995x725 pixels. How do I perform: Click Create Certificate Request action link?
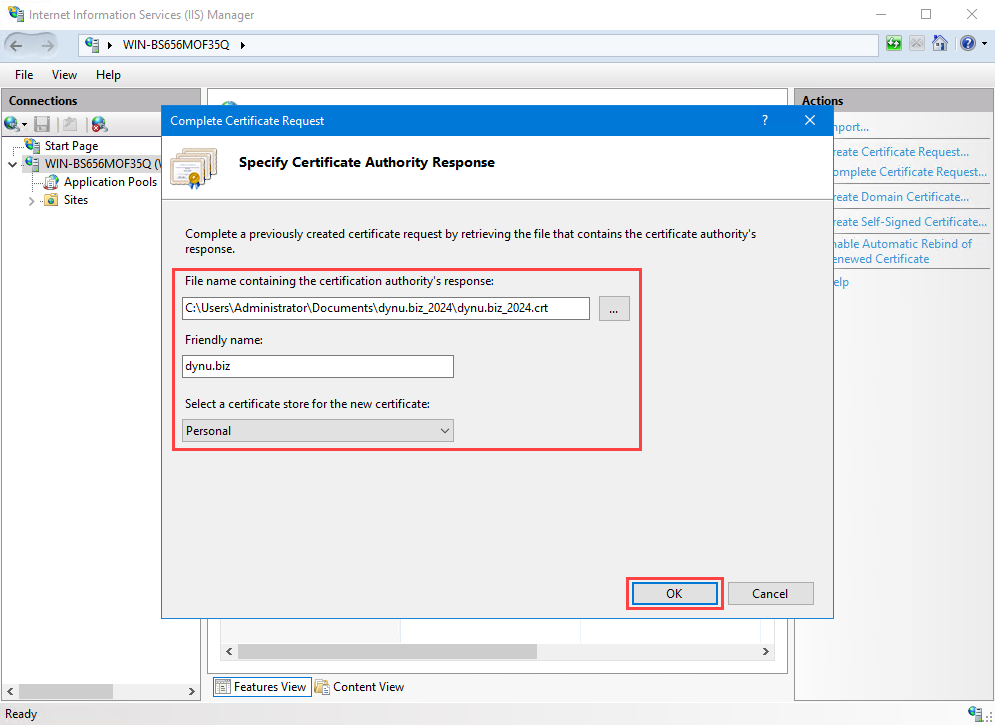coord(900,152)
